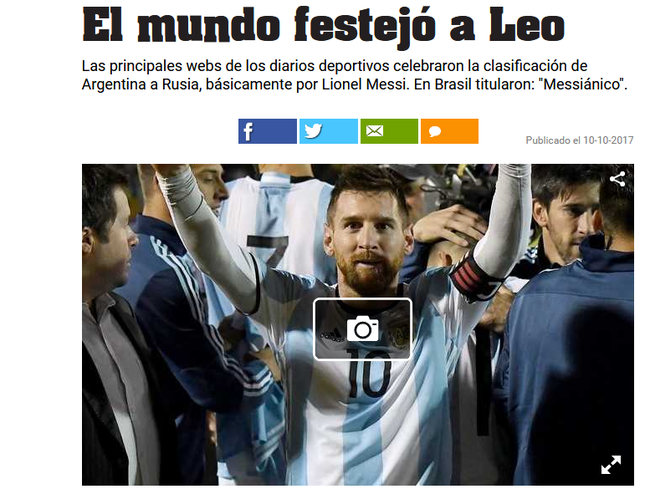Image resolution: width=650 pixels, height=489 pixels.
Task: Click the 'Publicado el 10-10-2017' date text
Action: pos(579,140)
